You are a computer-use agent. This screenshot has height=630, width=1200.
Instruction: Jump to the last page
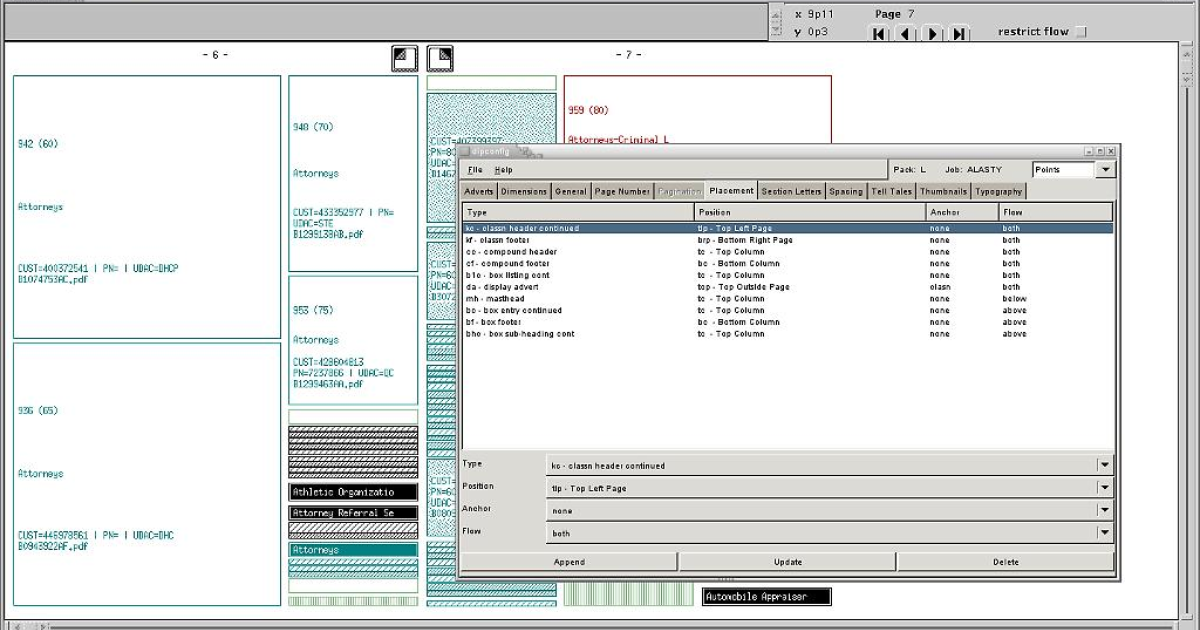click(x=959, y=34)
